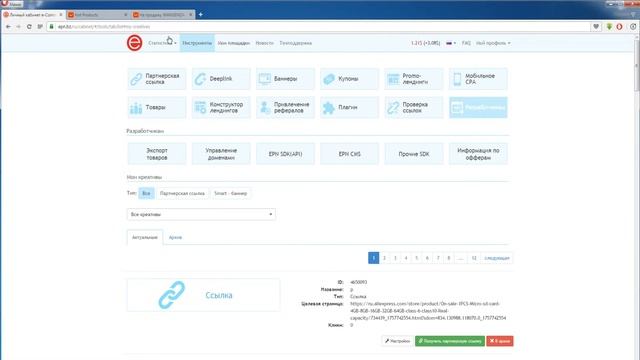This screenshot has width=640, height=360.
Task: Open the Deeplink tool tile
Action: click(x=221, y=79)
